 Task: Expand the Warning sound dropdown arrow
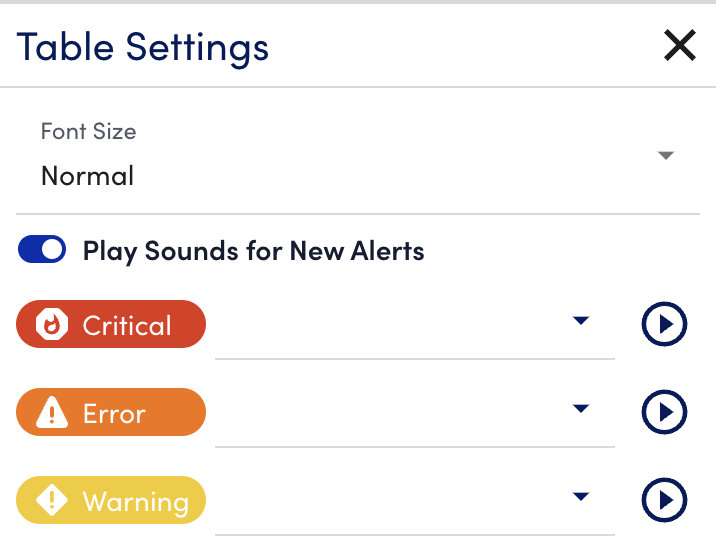pos(581,497)
